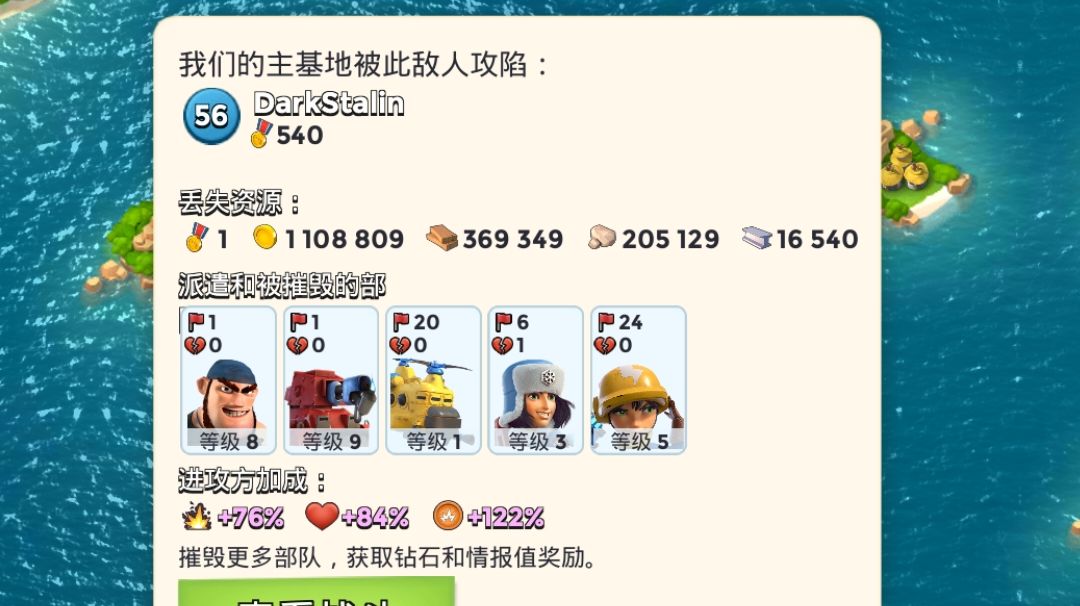Tap the iron bar resource icon
Viewport: 1080px width, 606px height.
click(756, 238)
